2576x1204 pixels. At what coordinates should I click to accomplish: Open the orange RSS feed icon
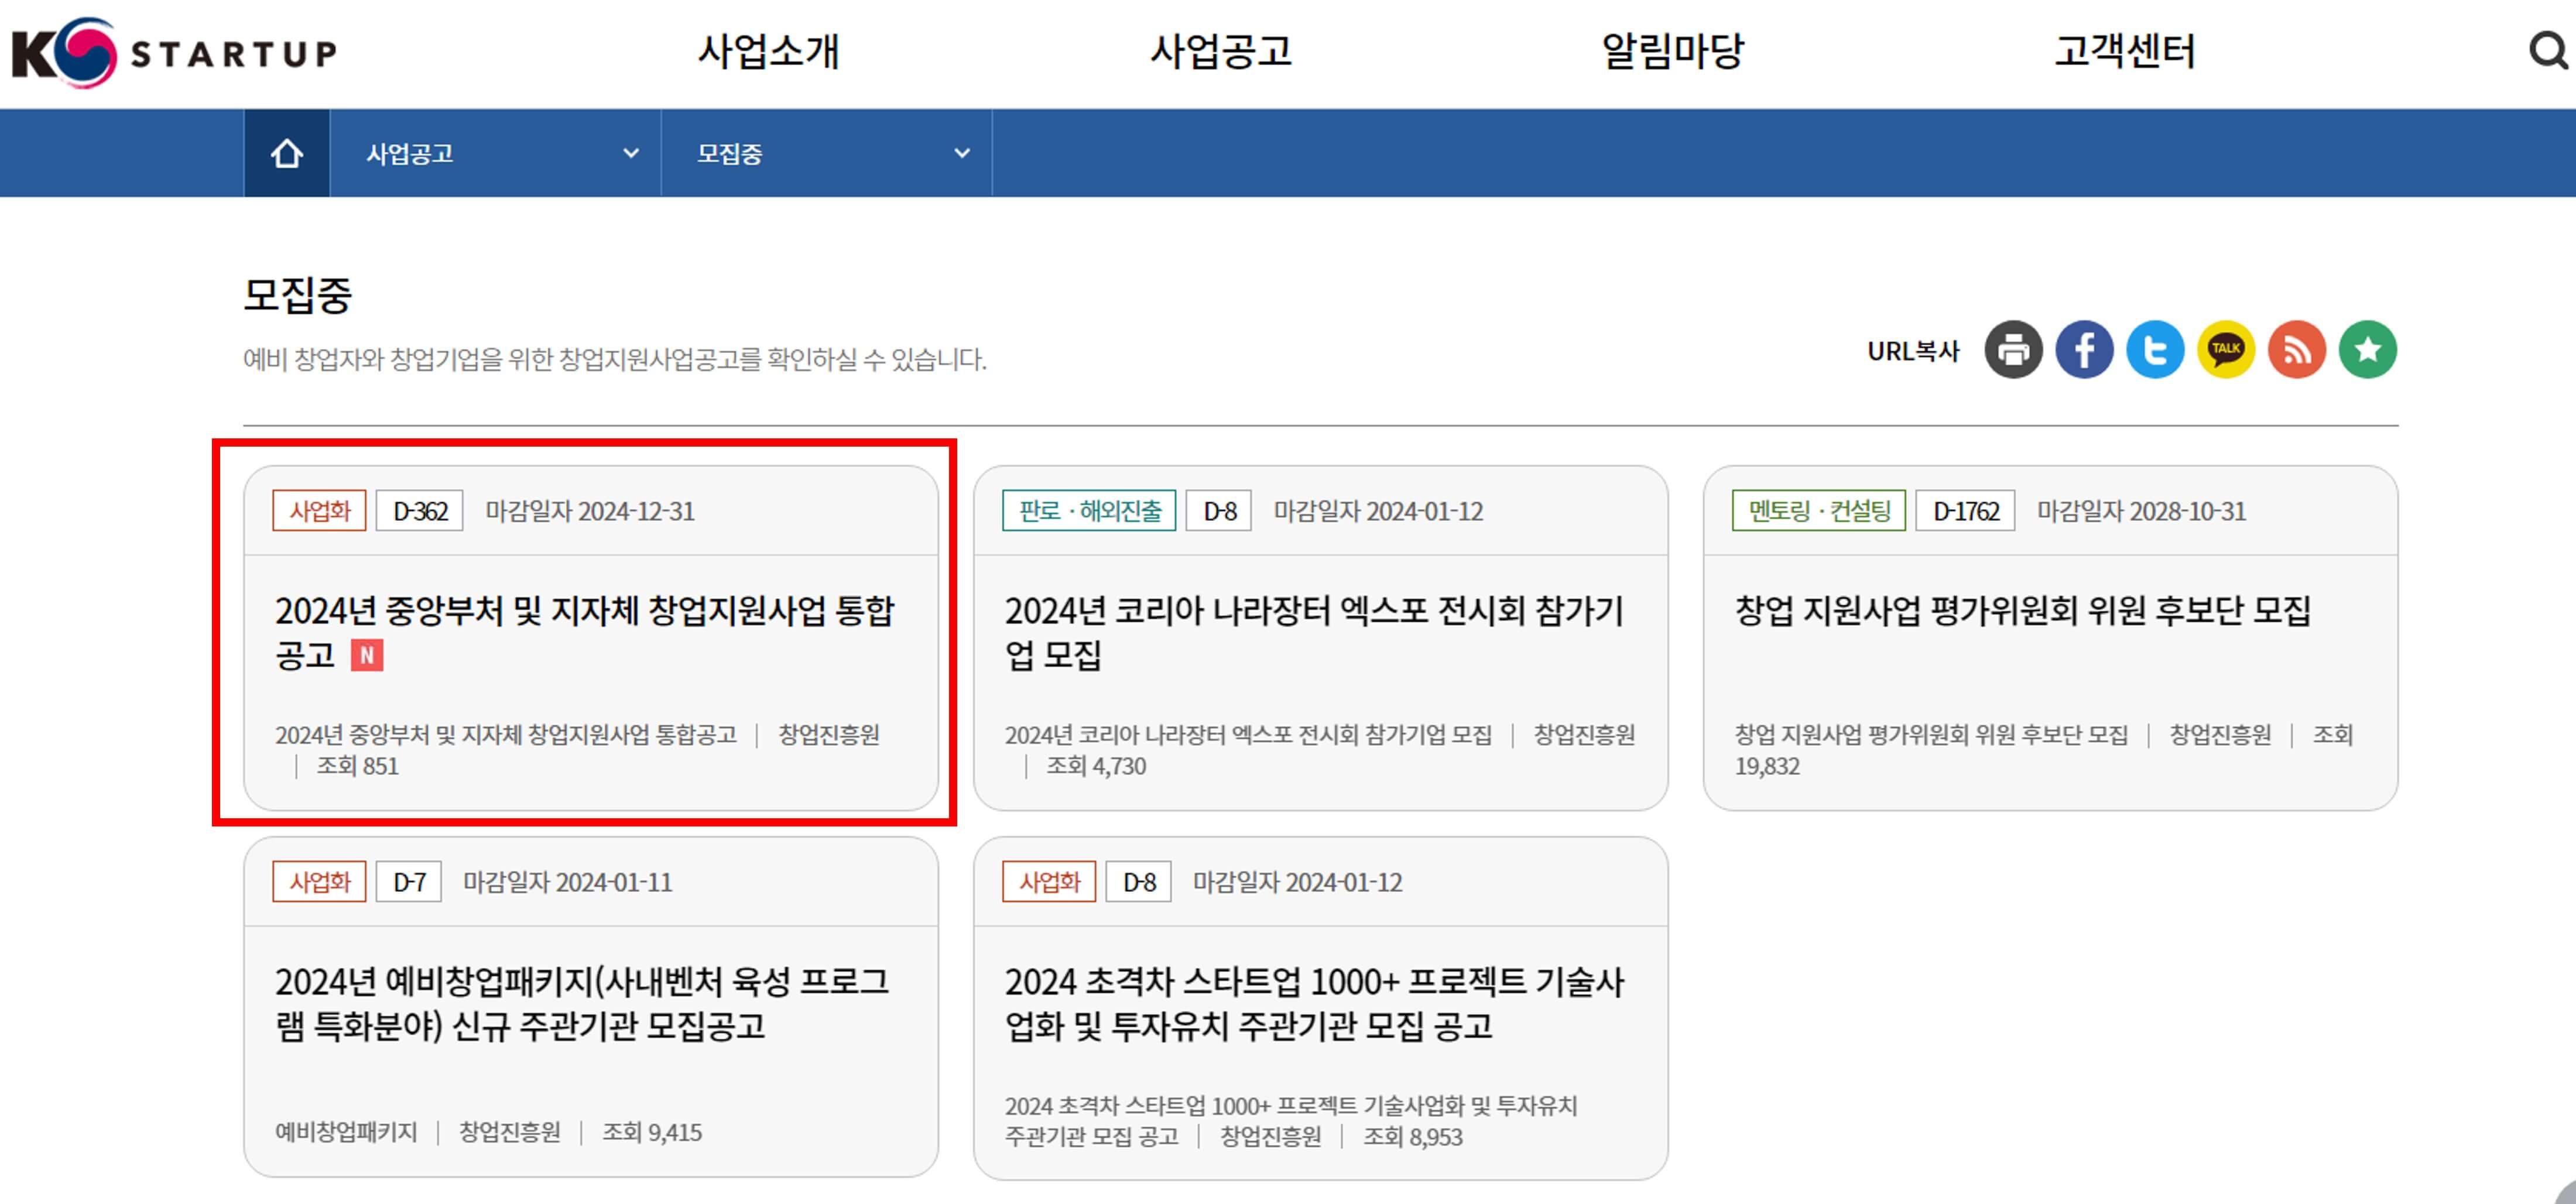pos(2297,350)
